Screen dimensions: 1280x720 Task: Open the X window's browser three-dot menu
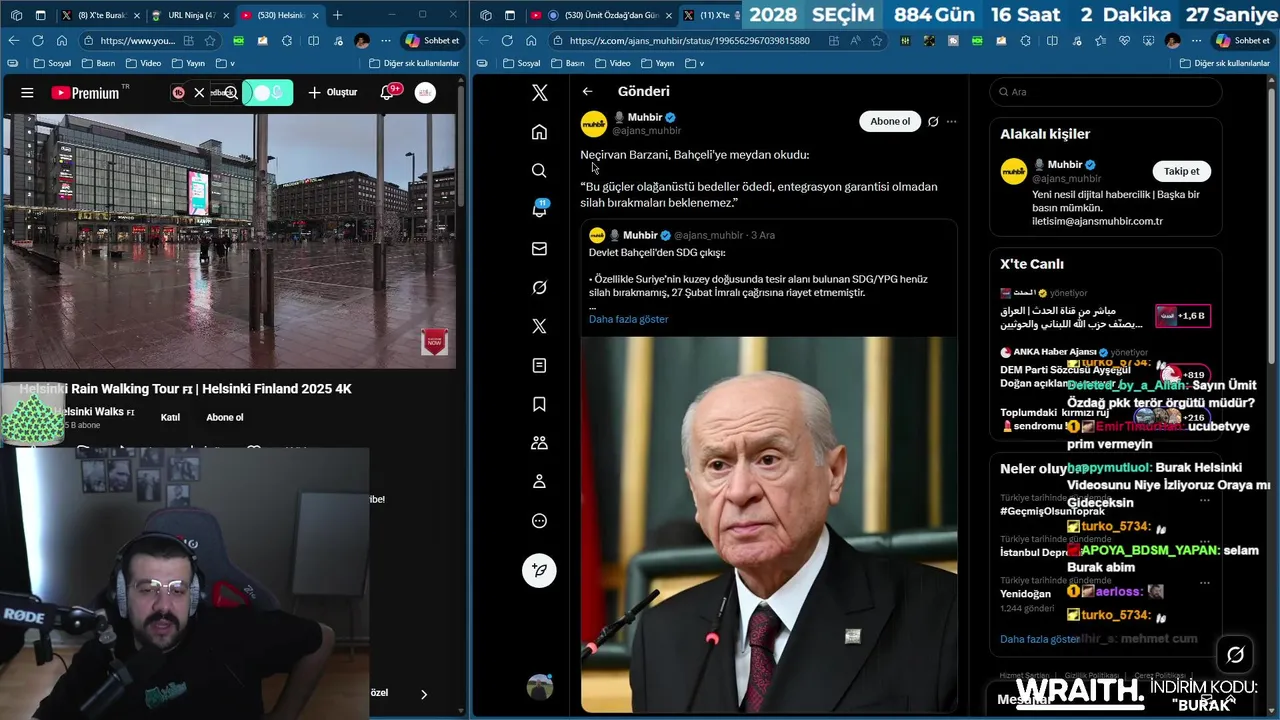(1196, 41)
